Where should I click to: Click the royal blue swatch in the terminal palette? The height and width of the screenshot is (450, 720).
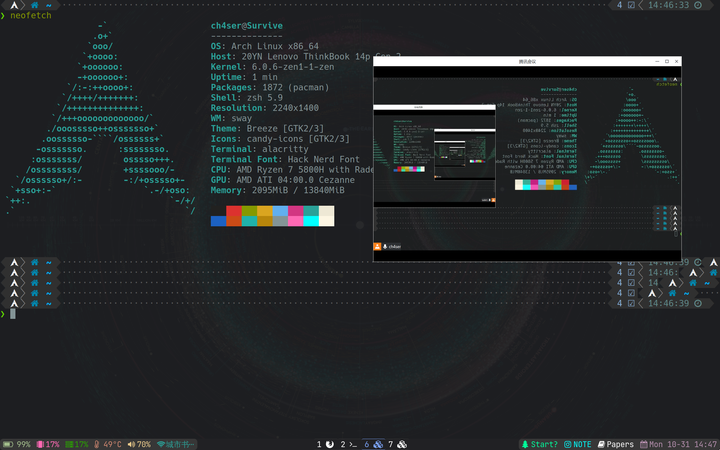pos(219,221)
